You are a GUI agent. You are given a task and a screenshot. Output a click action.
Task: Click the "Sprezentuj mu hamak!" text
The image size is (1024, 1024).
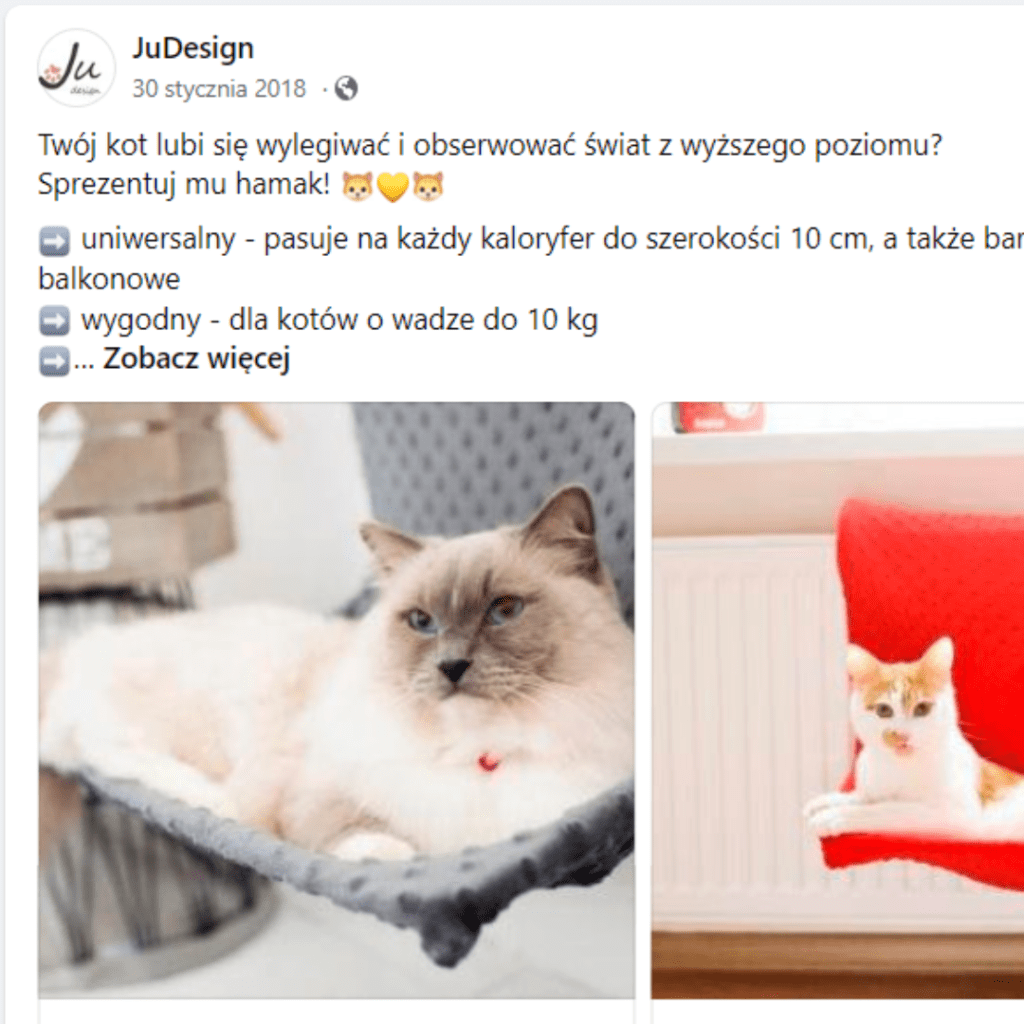(x=184, y=185)
